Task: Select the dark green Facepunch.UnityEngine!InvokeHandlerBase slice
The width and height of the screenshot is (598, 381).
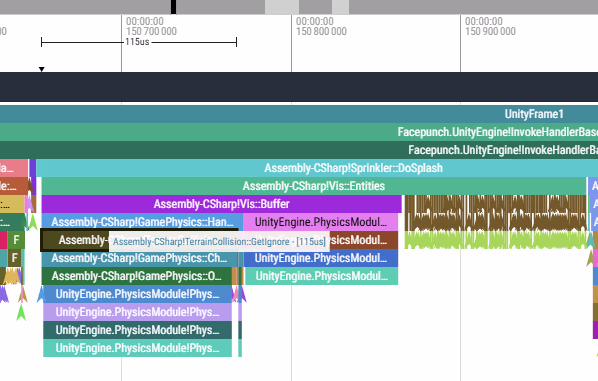Action: [x=299, y=150]
